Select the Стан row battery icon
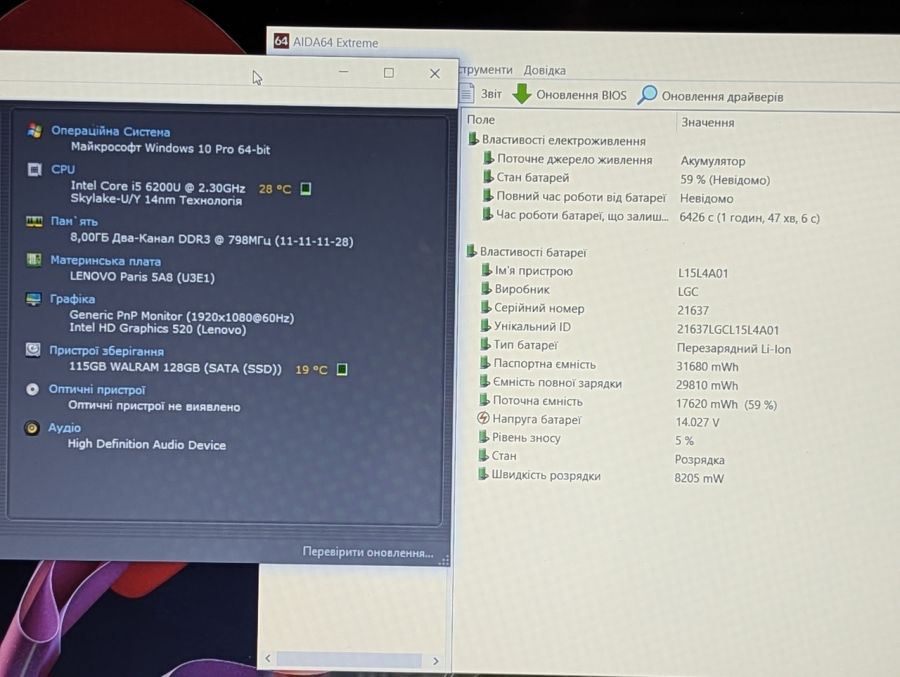Image resolution: width=900 pixels, height=677 pixels. tap(483, 455)
